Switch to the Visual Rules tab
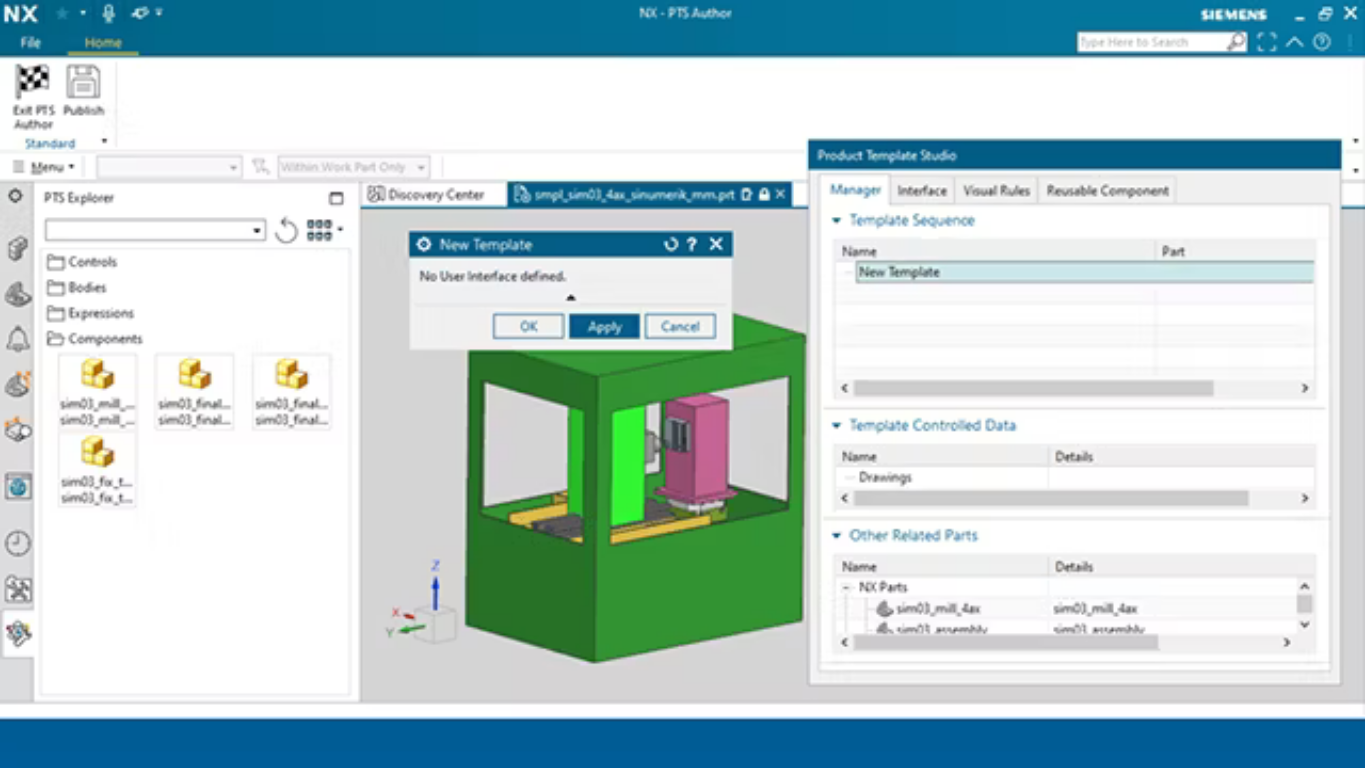1366x768 pixels. pos(995,190)
